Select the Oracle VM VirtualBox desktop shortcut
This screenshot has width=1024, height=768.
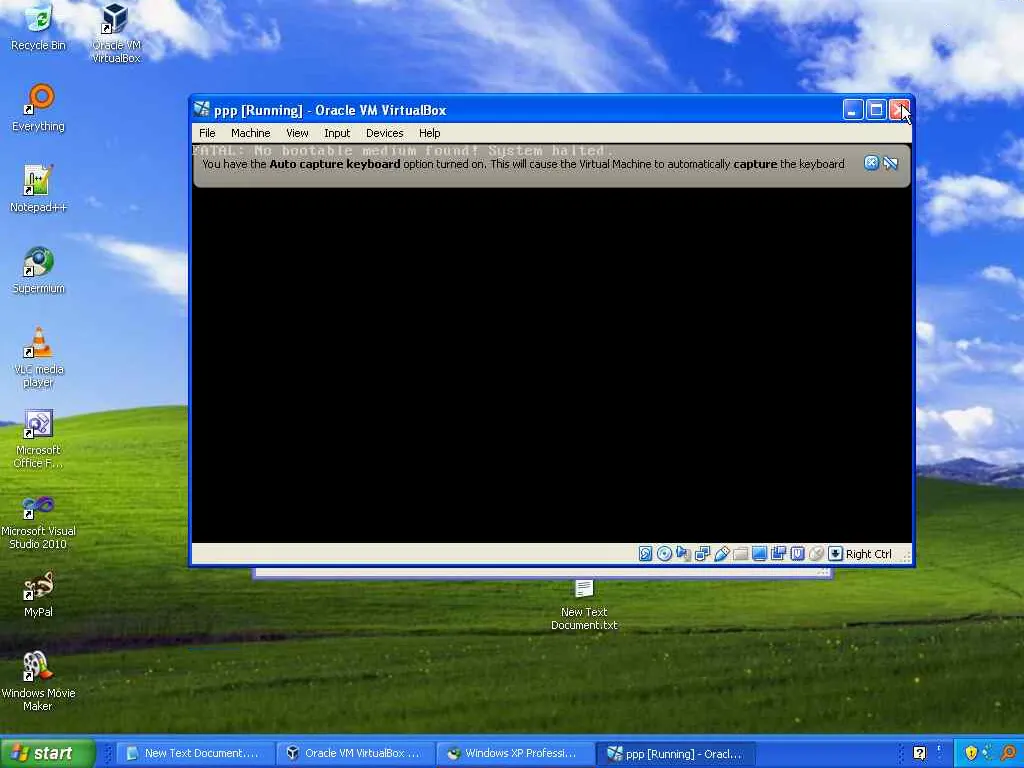coord(116,33)
